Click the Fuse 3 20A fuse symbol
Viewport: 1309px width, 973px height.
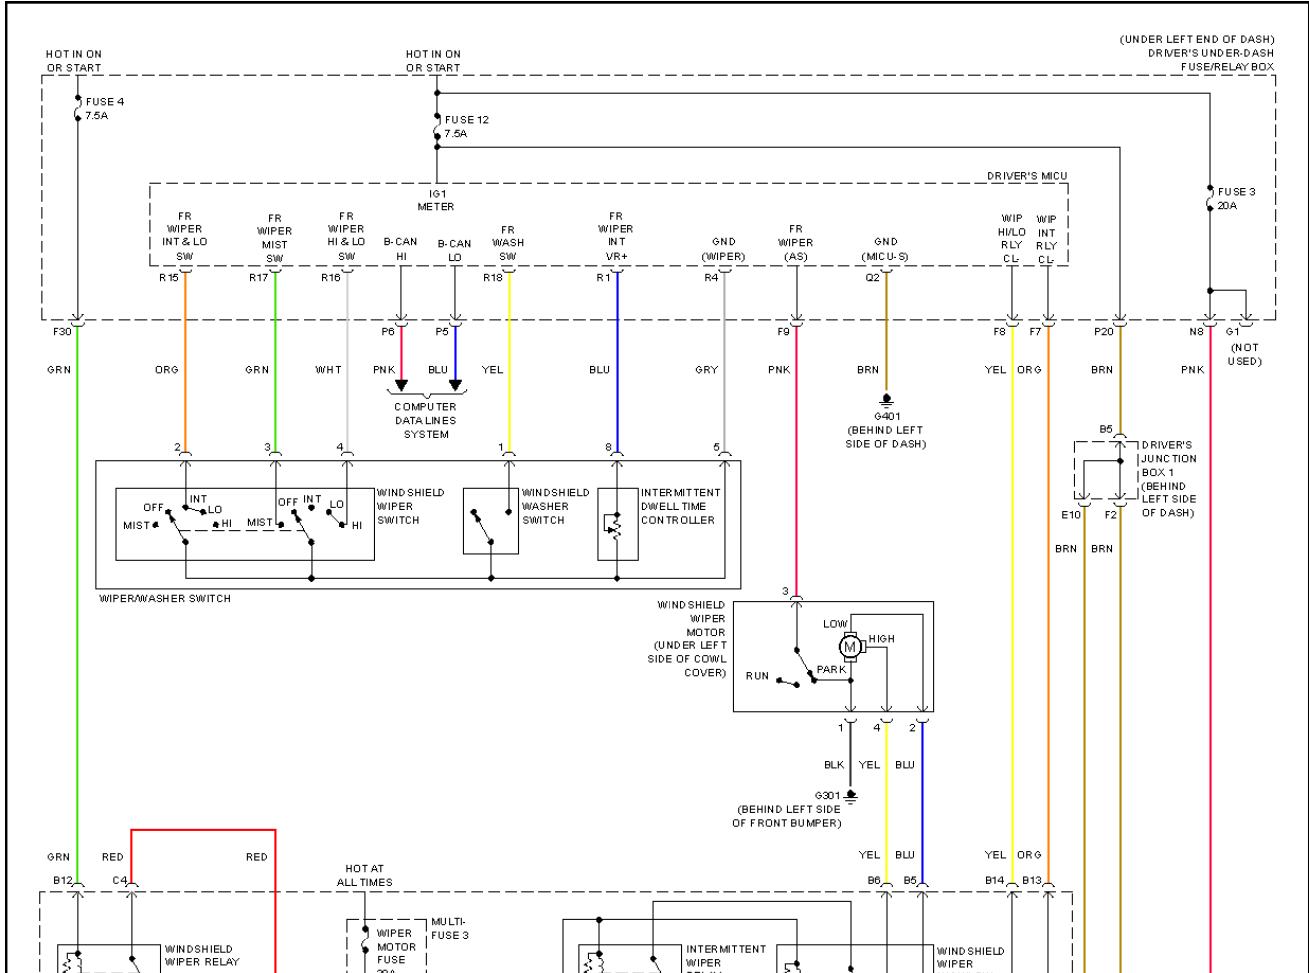pos(1210,197)
